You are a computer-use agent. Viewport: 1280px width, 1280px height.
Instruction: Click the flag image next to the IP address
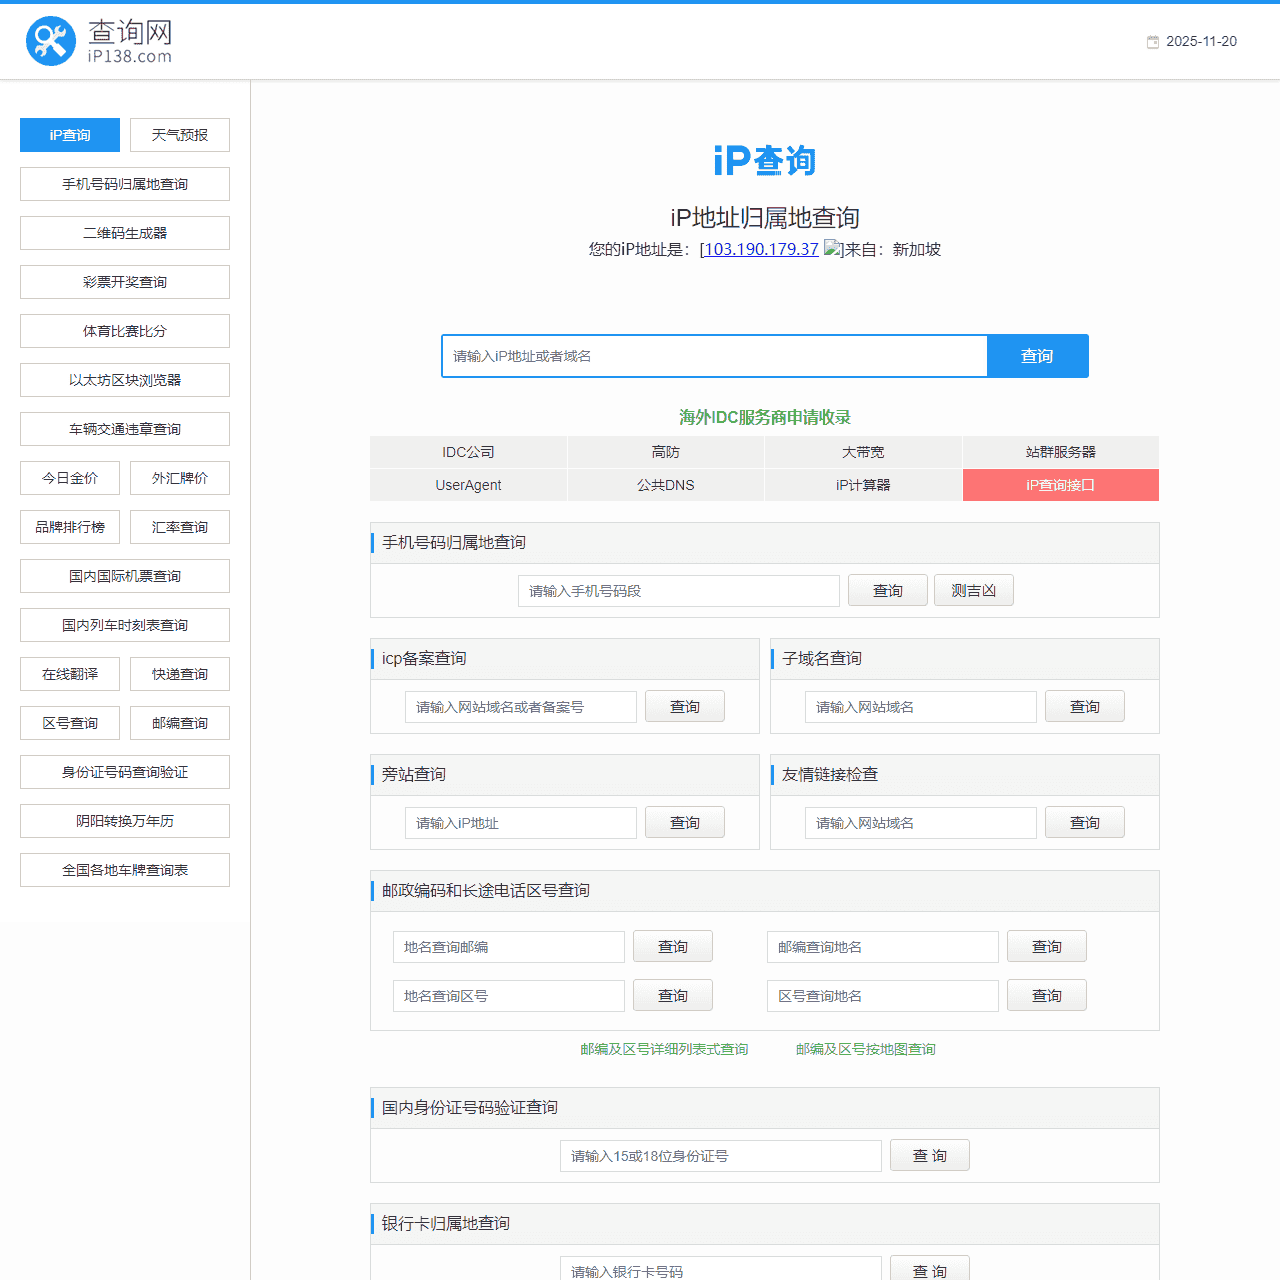[831, 250]
